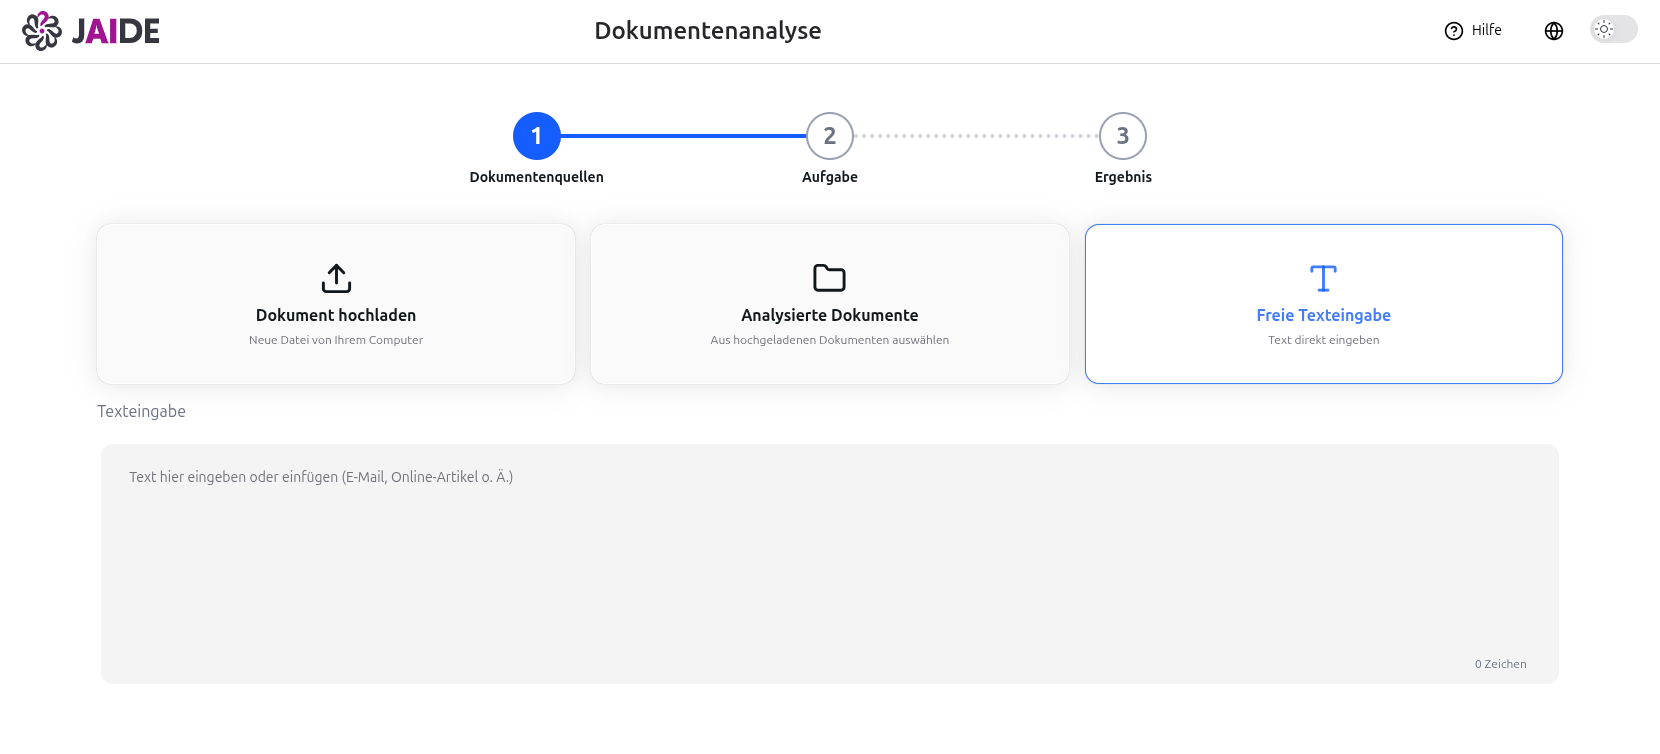Screen dimensions: 1660x754
Task: Select step 1 Dokumentenquellen circle
Action: [537, 136]
